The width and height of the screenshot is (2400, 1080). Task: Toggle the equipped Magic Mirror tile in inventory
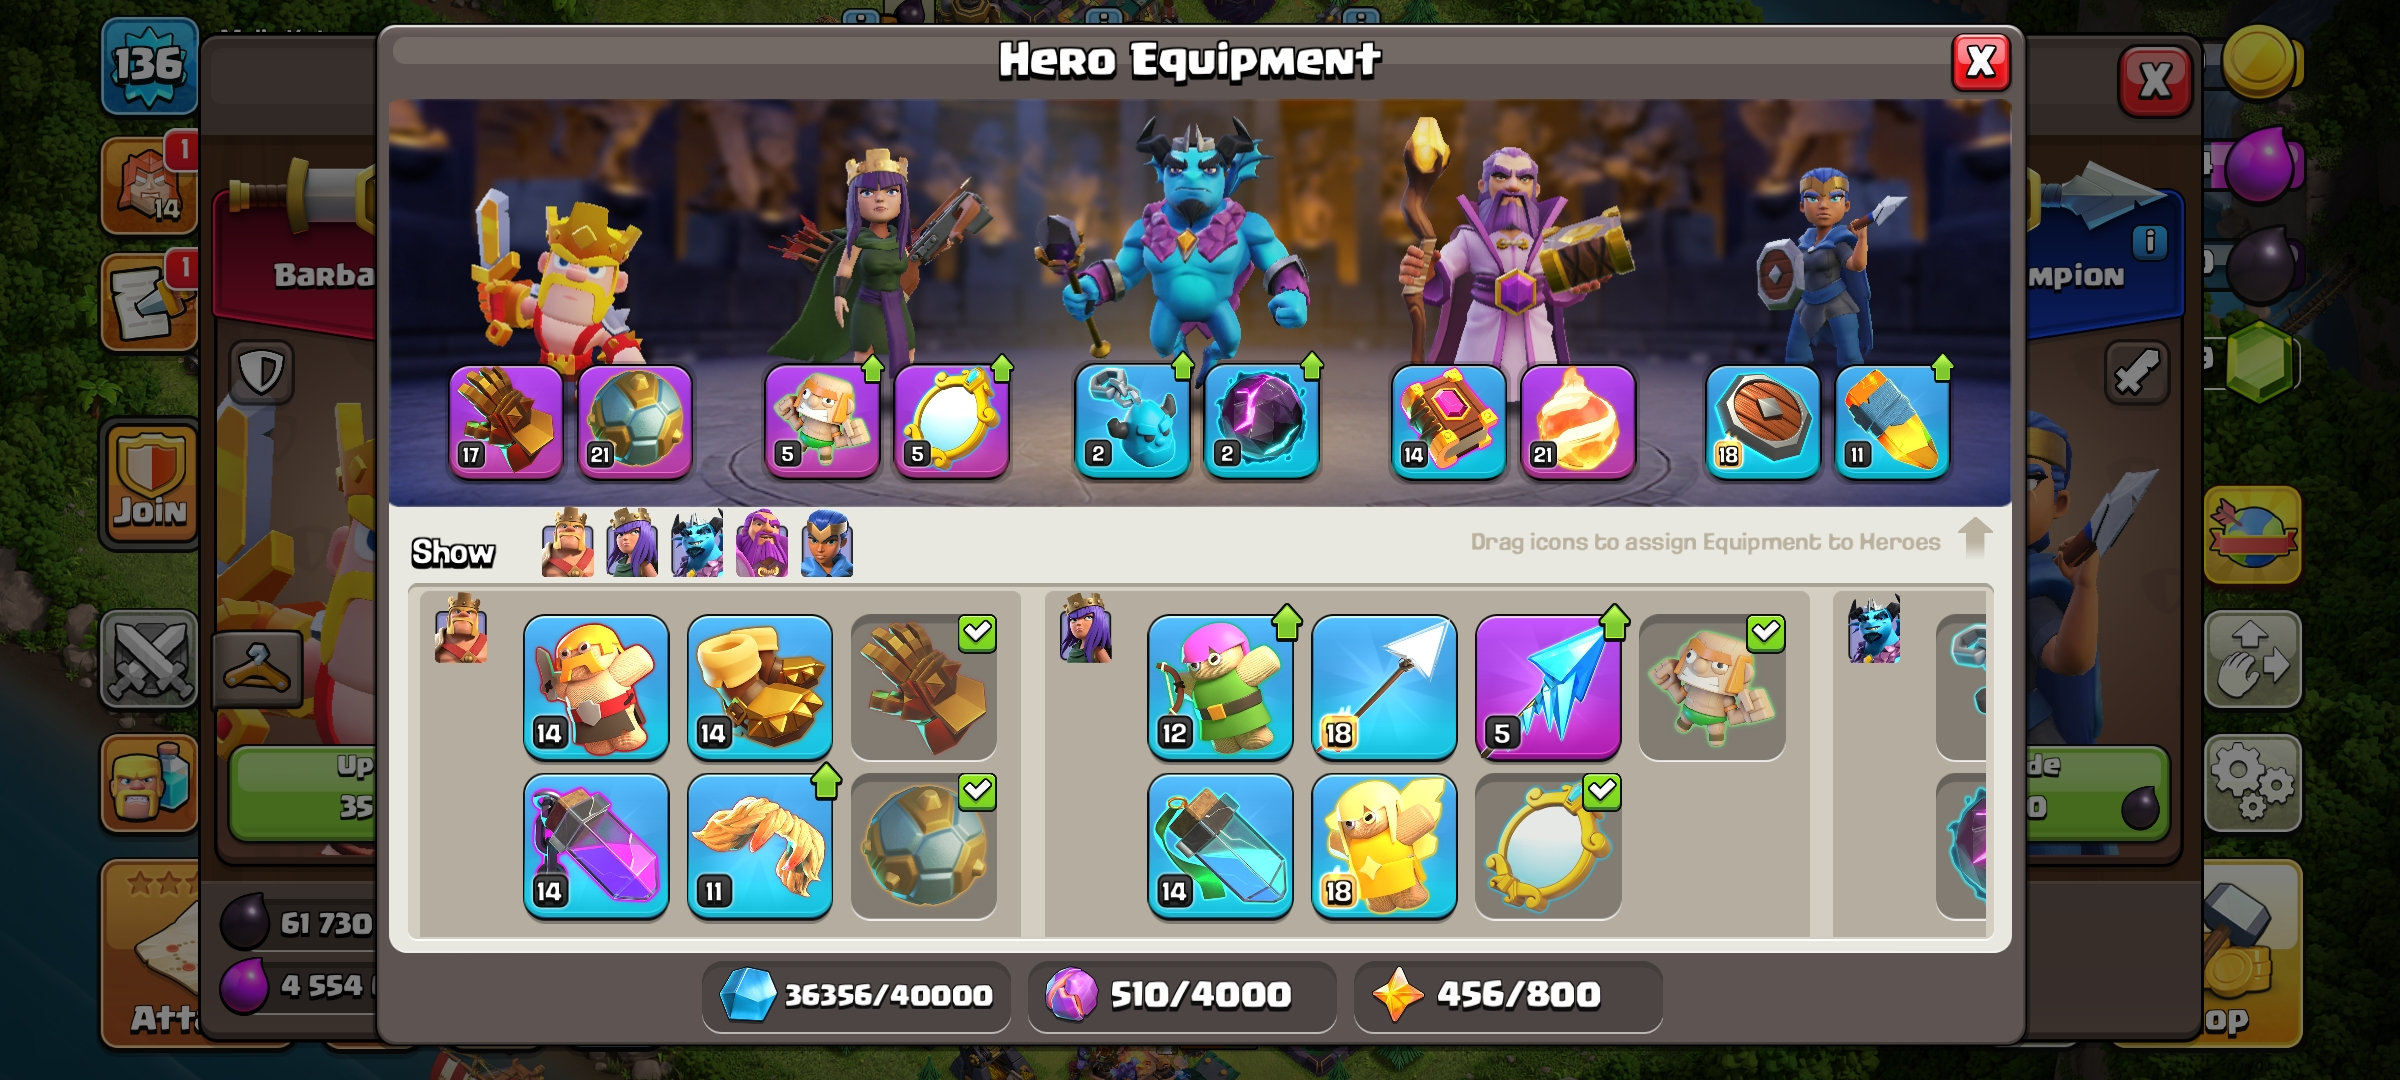coord(1548,846)
